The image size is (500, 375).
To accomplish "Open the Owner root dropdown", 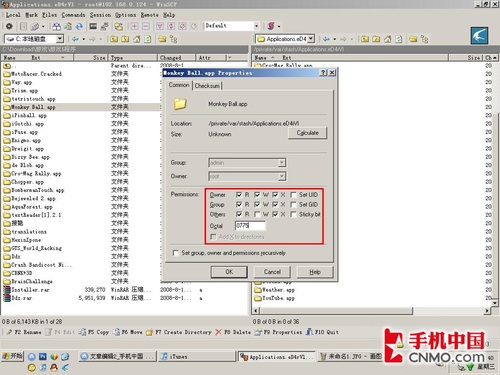I will [282, 176].
